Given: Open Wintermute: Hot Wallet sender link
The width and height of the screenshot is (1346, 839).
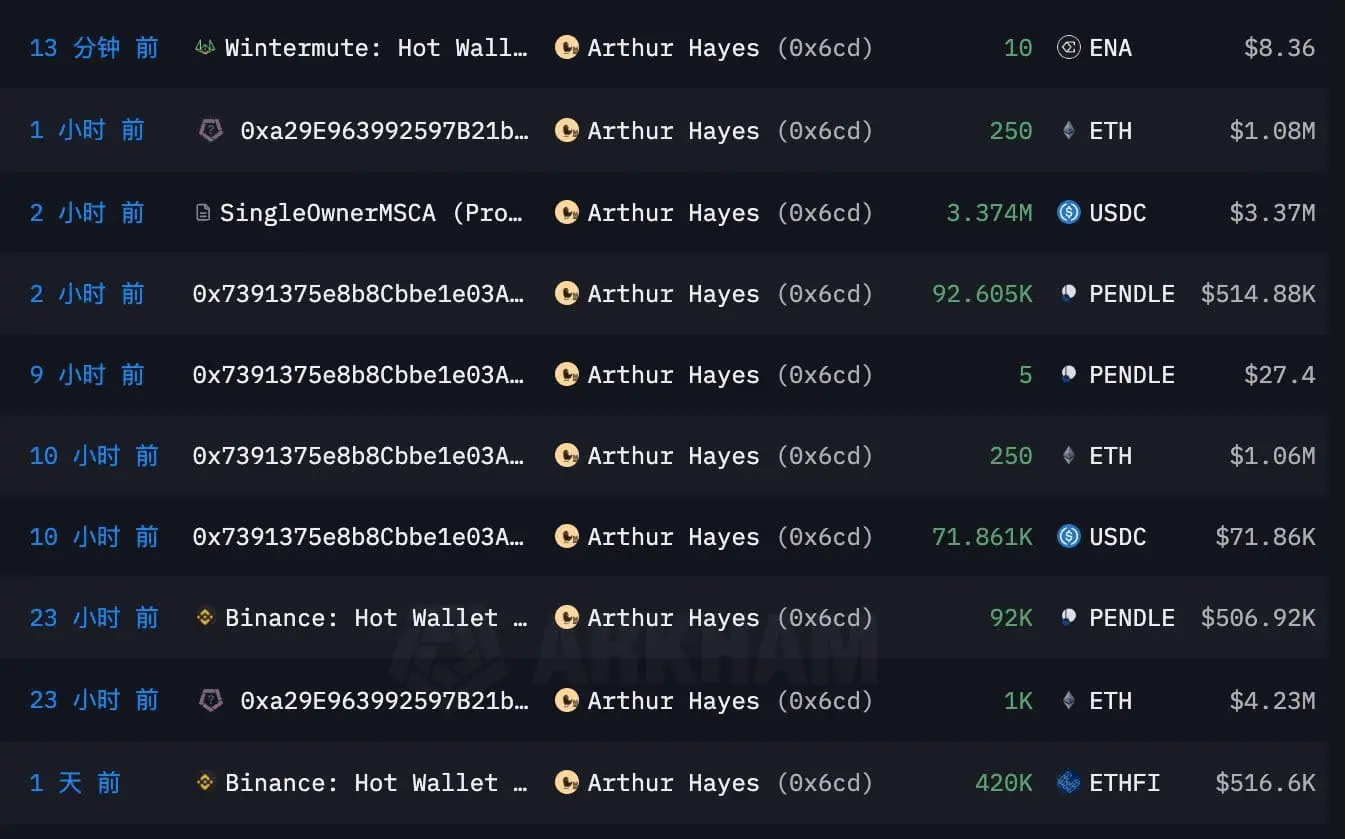Looking at the screenshot, I should point(376,48).
